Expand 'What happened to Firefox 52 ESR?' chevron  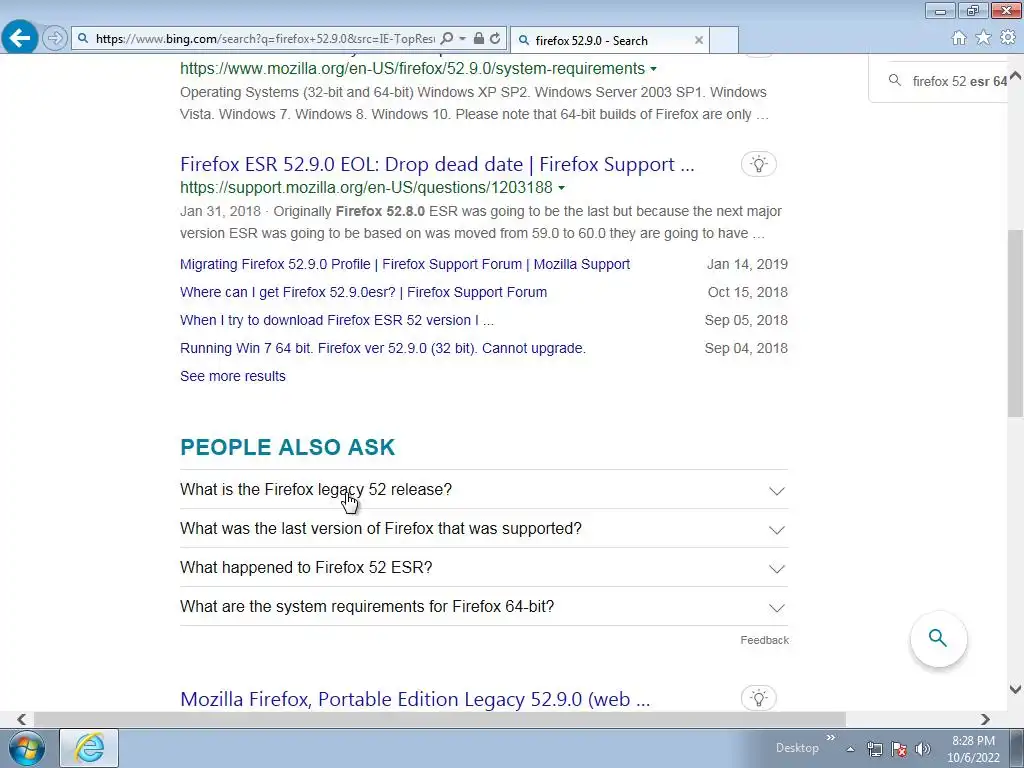pyautogui.click(x=776, y=569)
